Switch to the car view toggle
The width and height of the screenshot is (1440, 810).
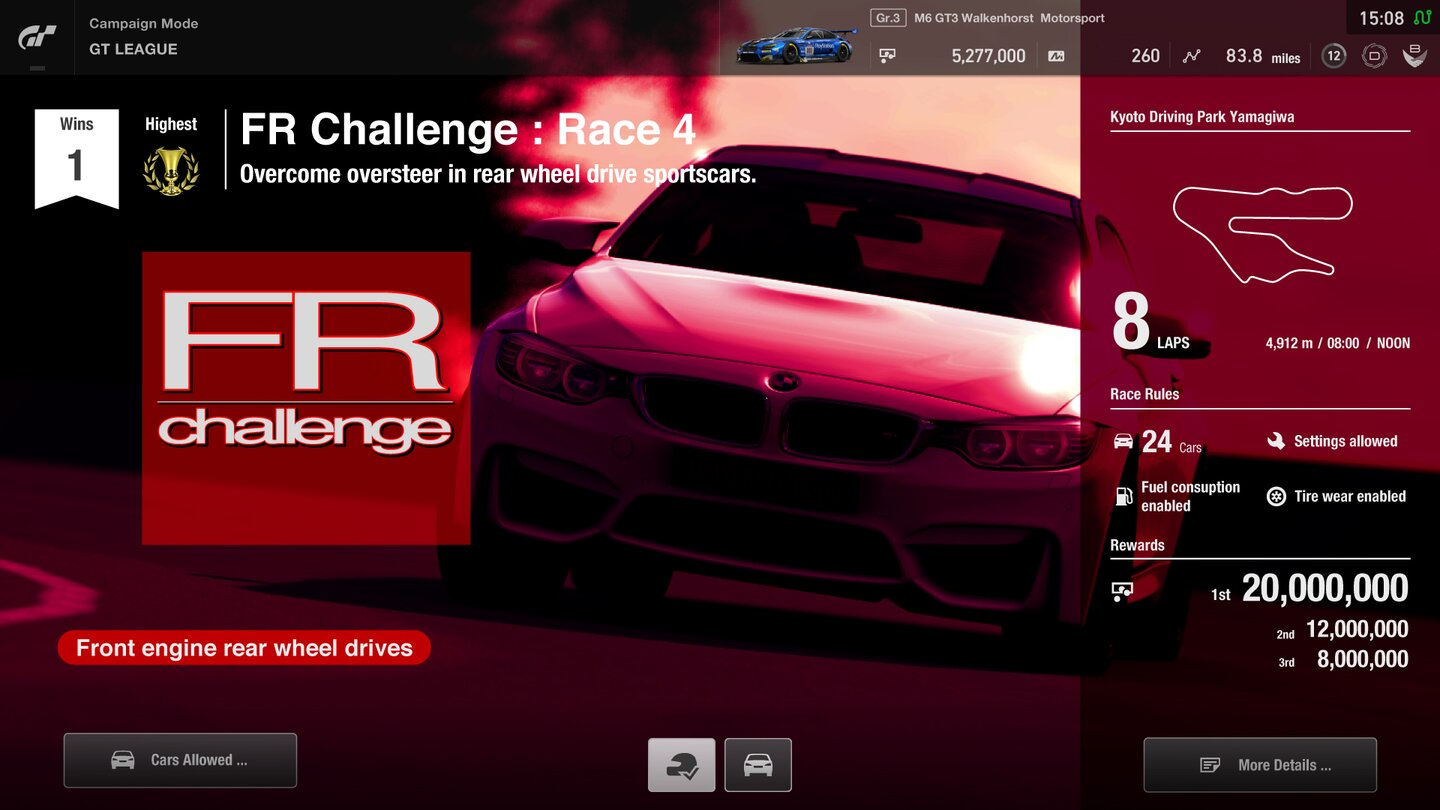coord(757,764)
